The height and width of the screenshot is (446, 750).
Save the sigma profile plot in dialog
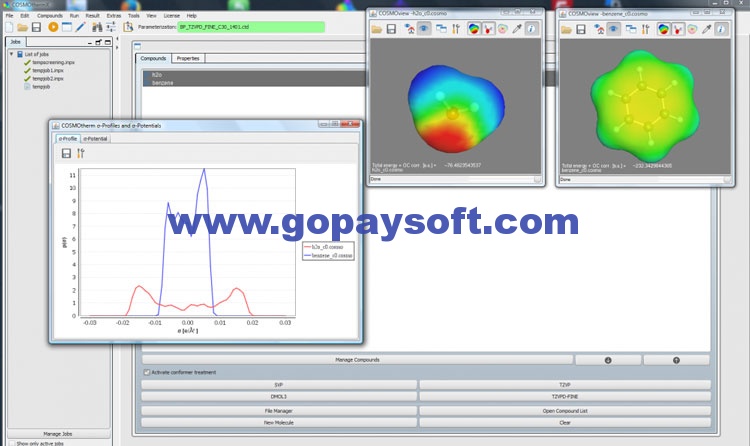(x=66, y=153)
